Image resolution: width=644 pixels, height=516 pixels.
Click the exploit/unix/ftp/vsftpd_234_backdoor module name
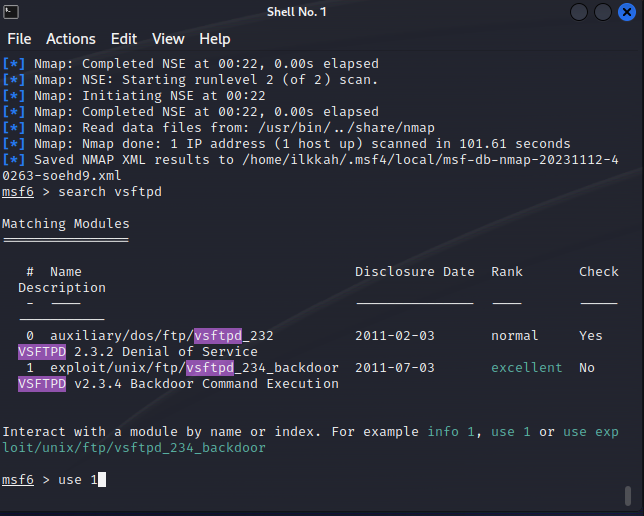[194, 368]
